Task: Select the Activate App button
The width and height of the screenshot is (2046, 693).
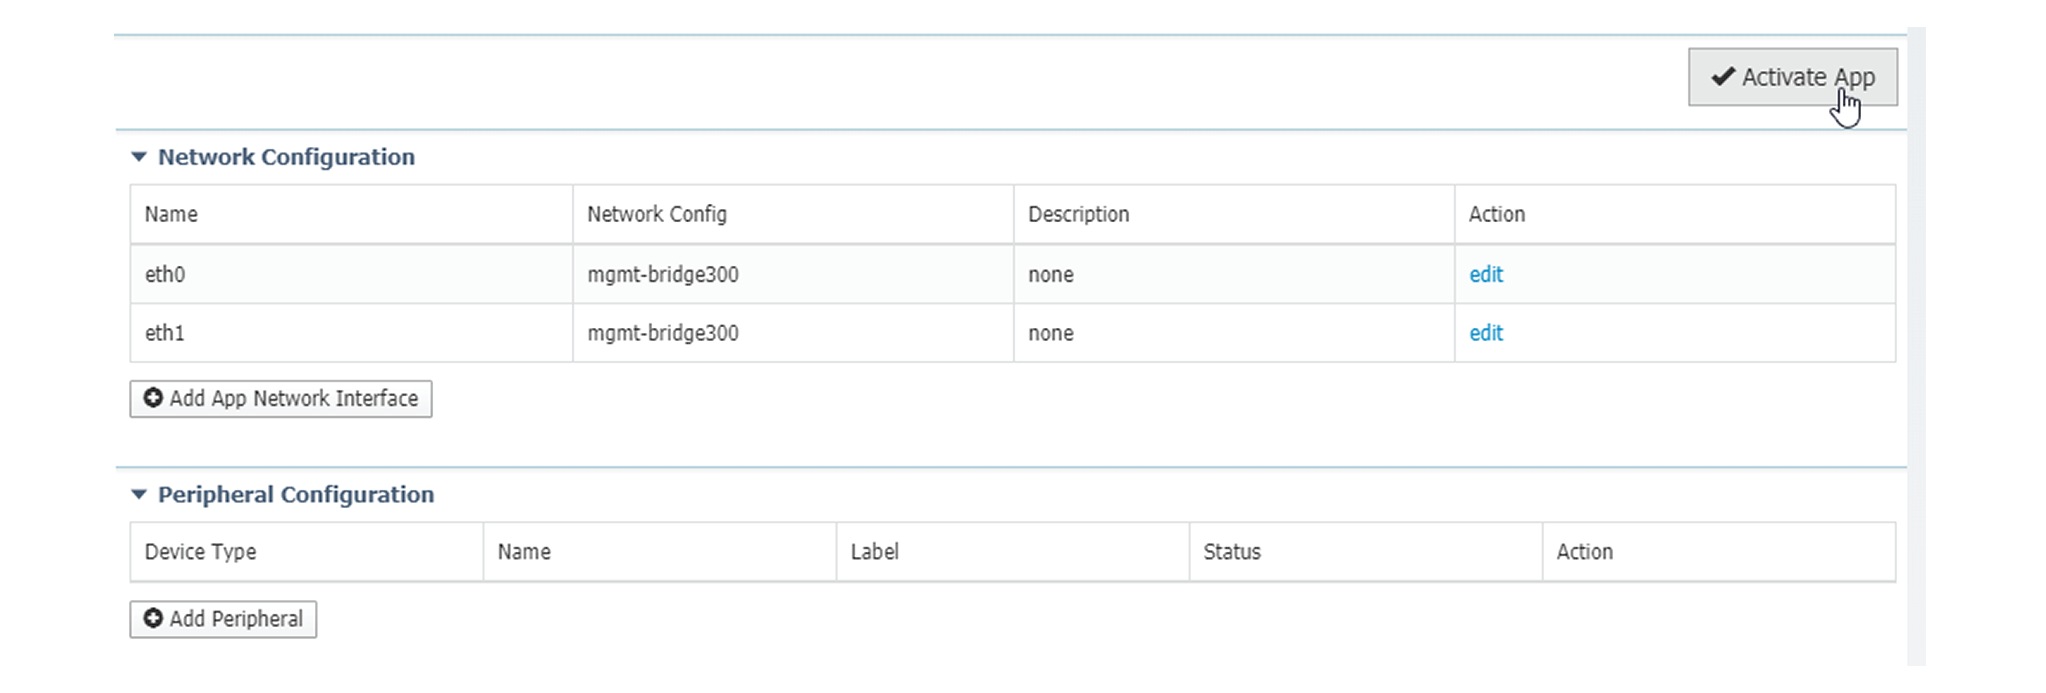Action: click(1790, 76)
